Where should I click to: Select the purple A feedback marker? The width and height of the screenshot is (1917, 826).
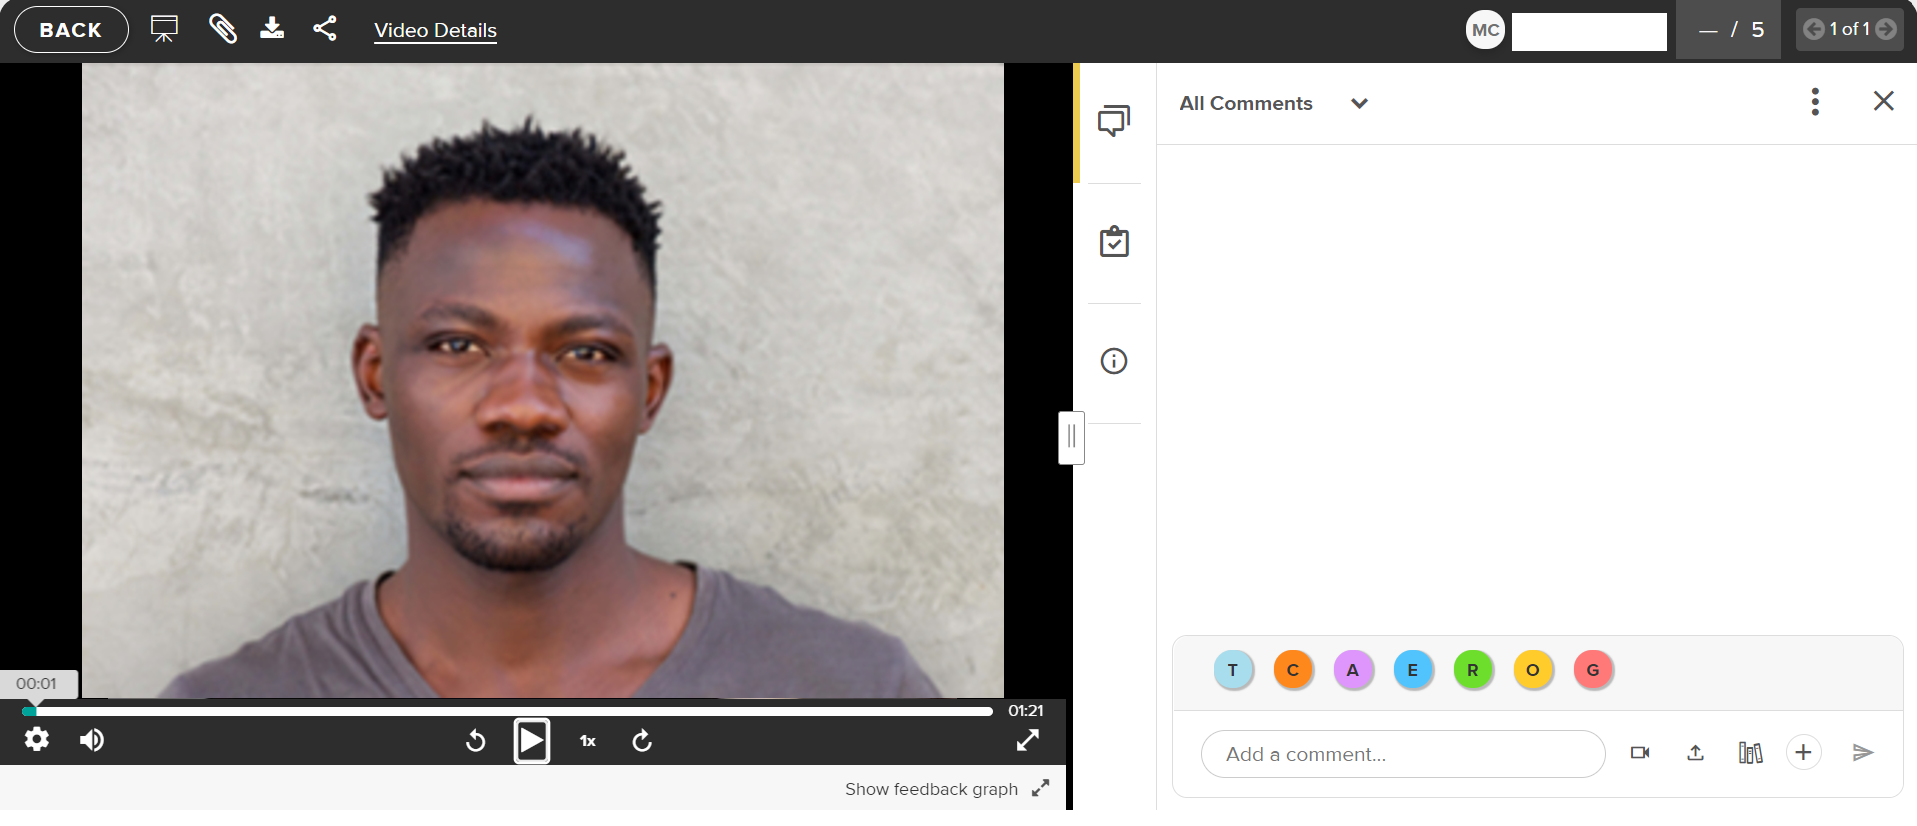(1353, 670)
